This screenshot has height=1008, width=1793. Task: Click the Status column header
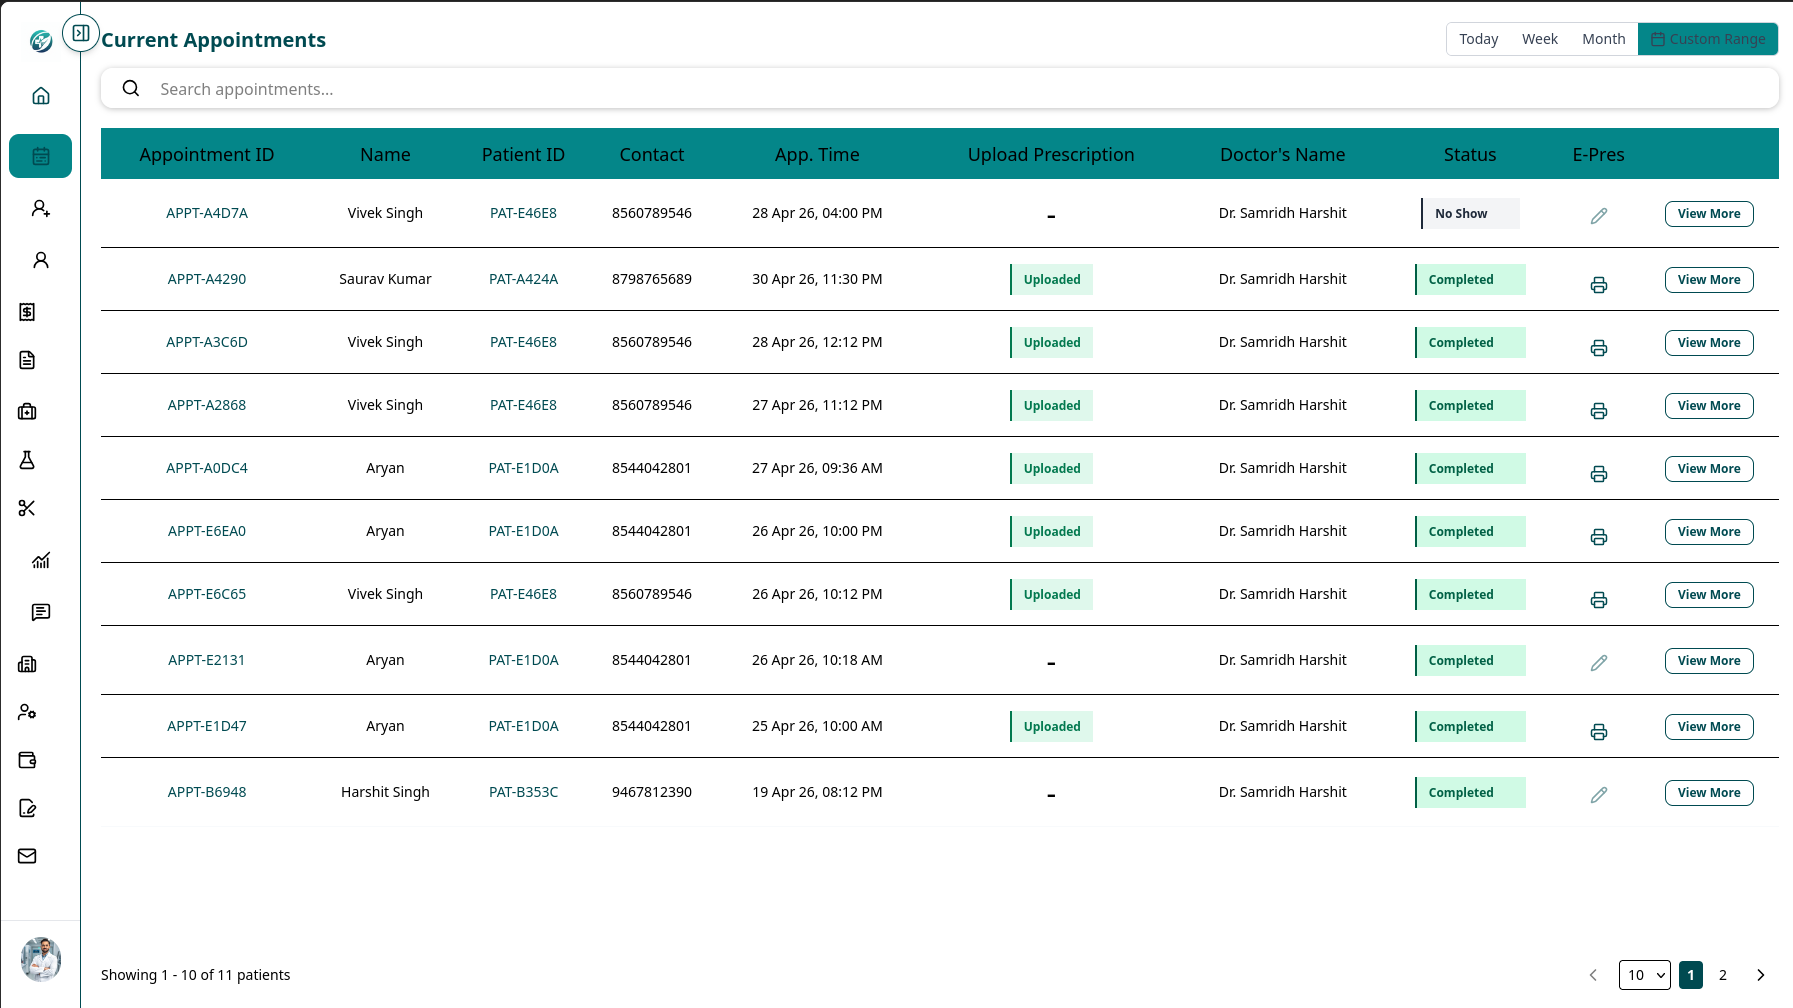pyautogui.click(x=1470, y=155)
